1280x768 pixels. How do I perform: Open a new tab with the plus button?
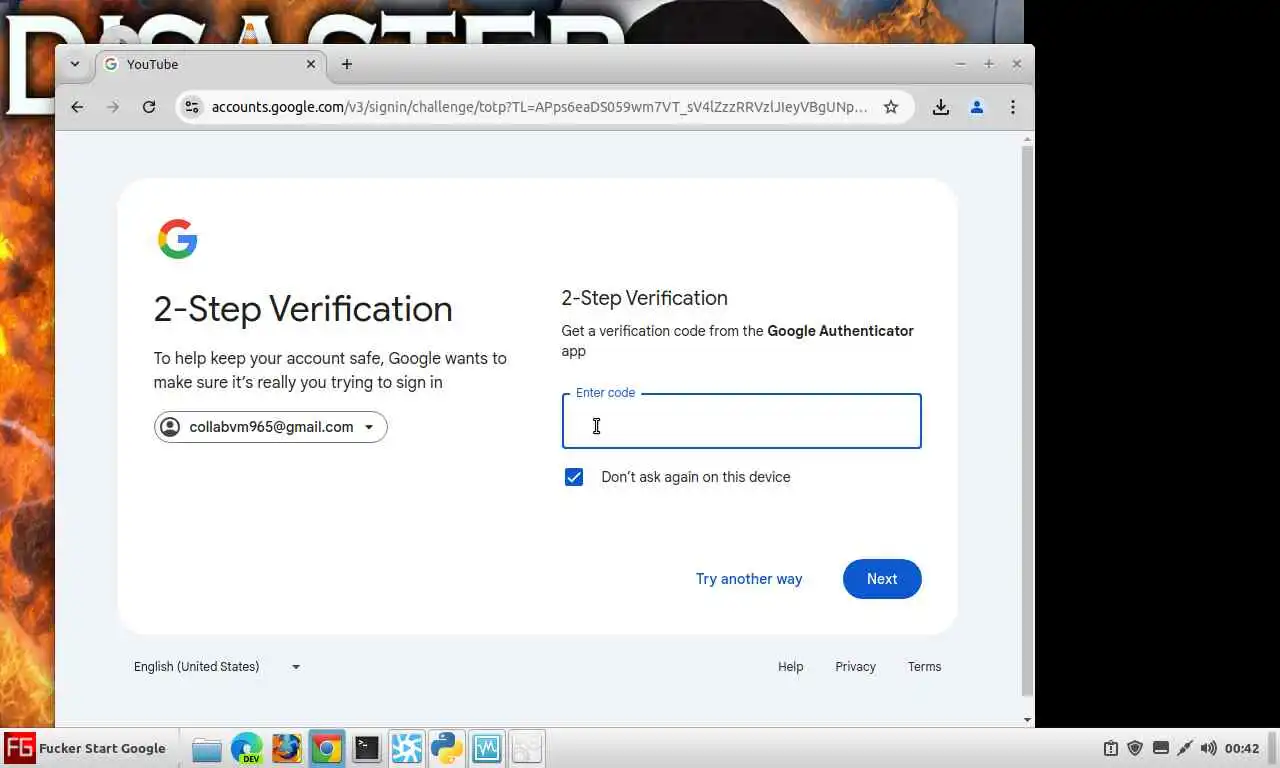(347, 64)
